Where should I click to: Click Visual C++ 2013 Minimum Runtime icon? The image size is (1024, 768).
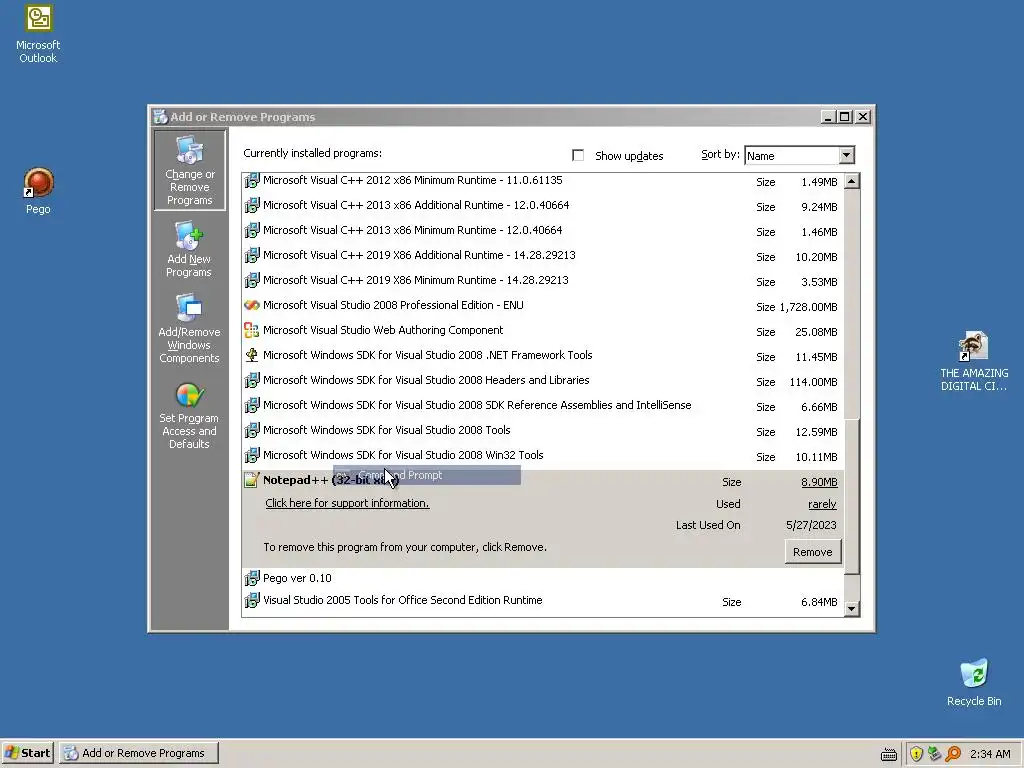pos(251,231)
